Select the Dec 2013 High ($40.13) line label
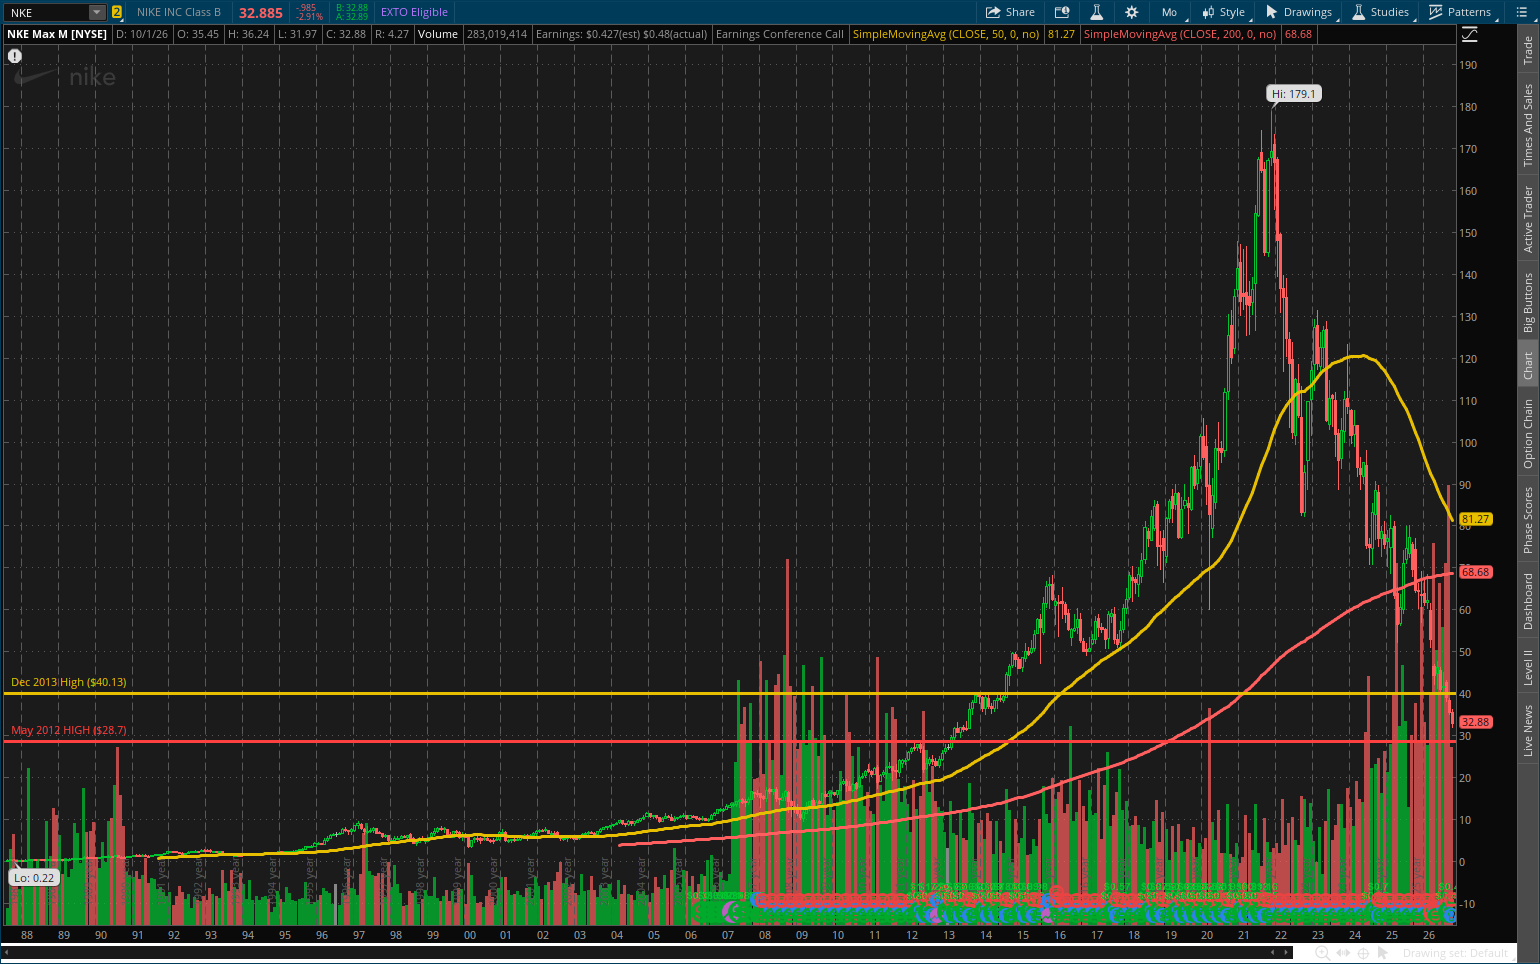The height and width of the screenshot is (964, 1540). pos(69,682)
